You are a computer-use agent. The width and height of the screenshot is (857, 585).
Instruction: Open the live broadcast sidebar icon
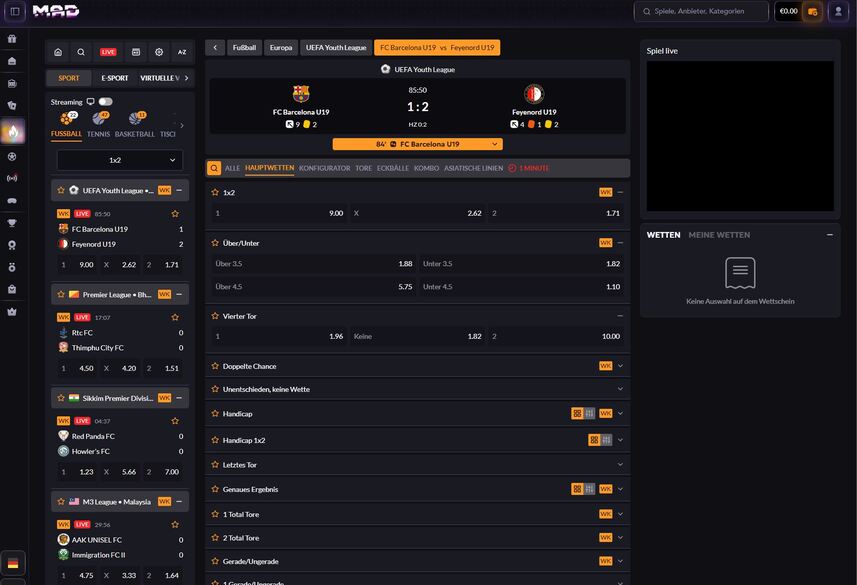[x=12, y=178]
